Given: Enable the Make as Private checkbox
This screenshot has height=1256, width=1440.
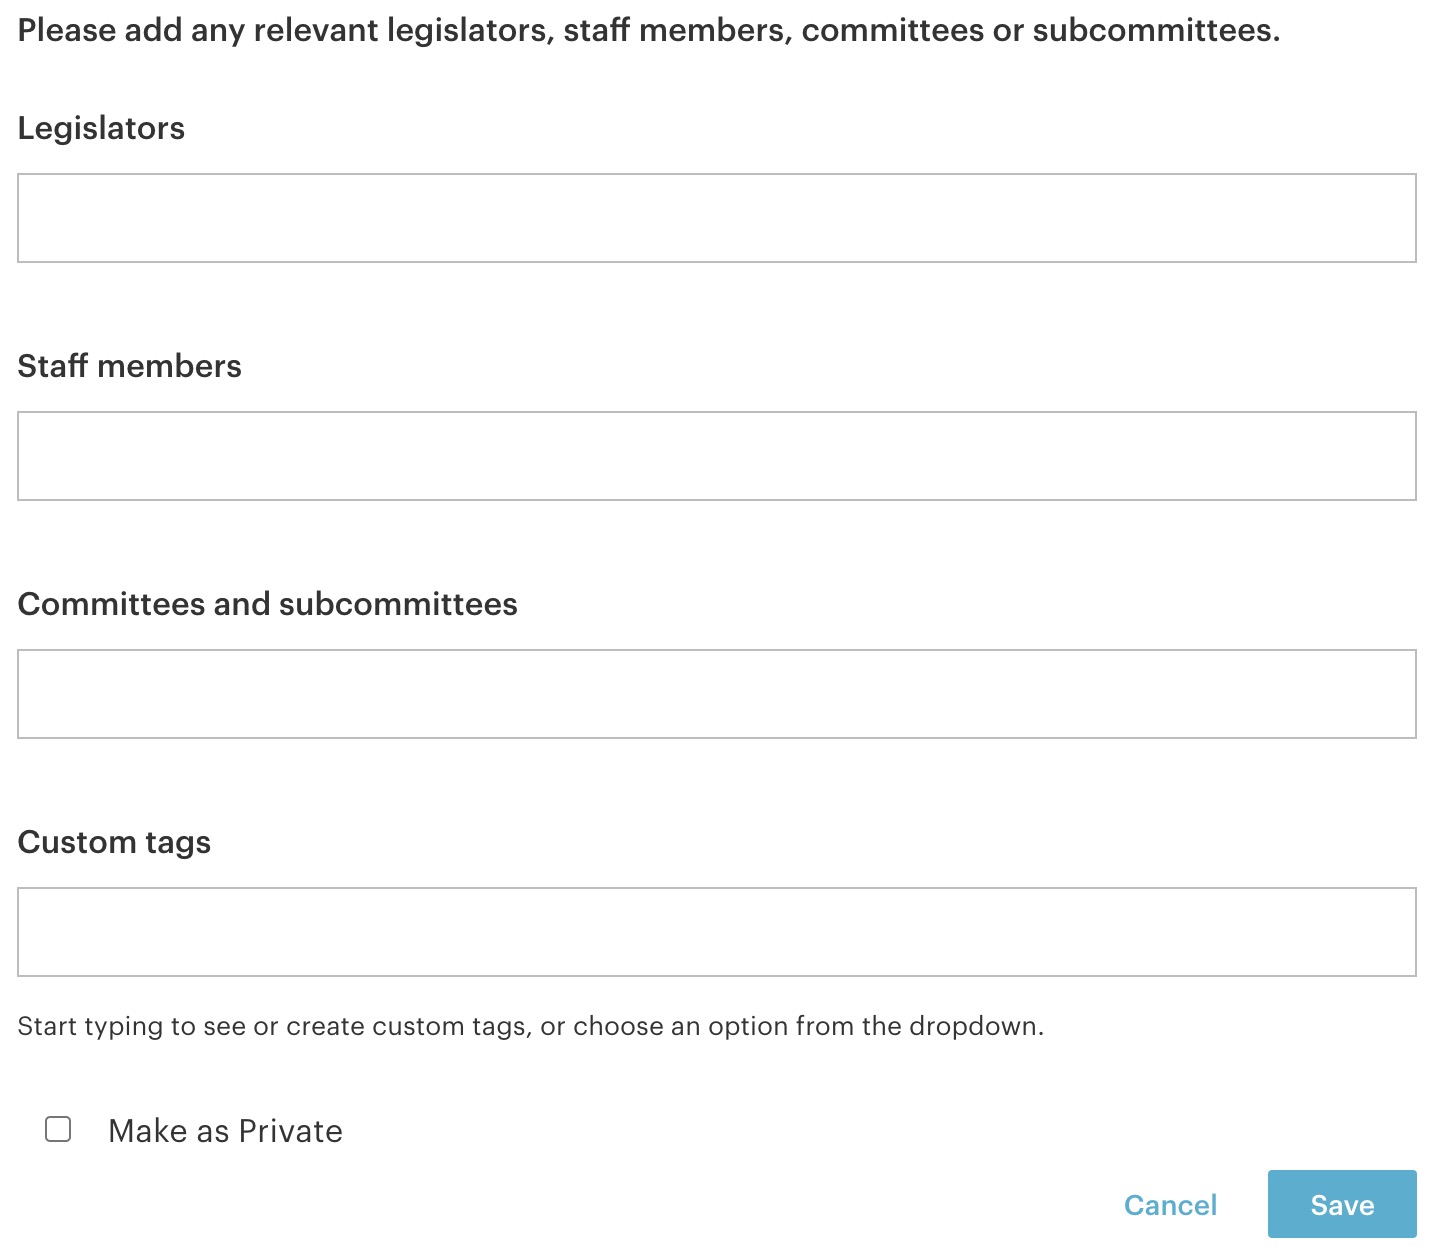Looking at the screenshot, I should (x=58, y=1130).
